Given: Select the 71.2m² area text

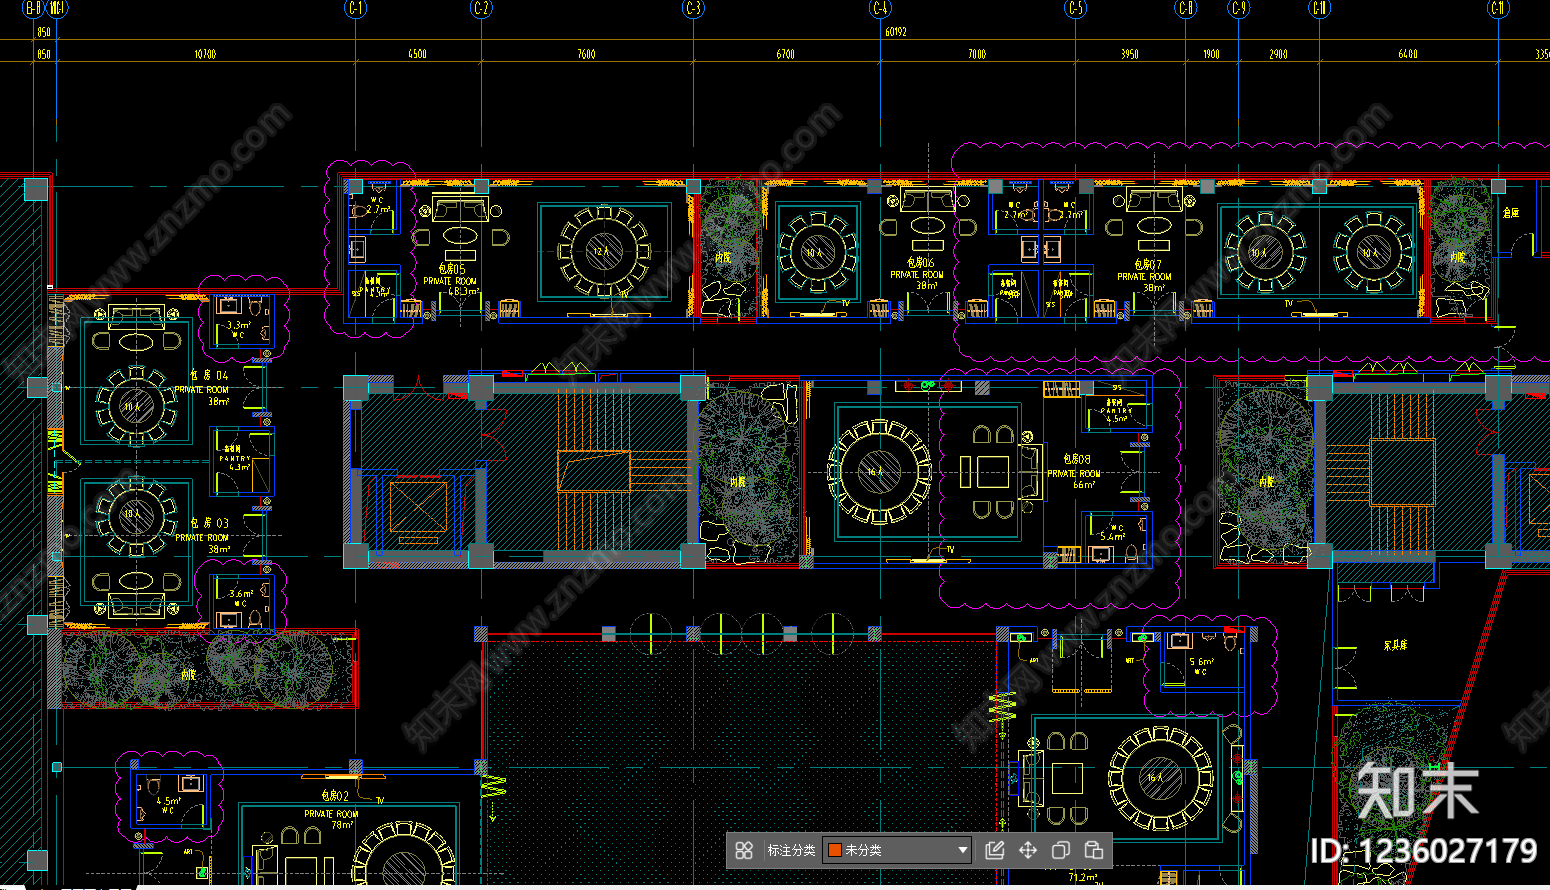Looking at the screenshot, I should pyautogui.click(x=1083, y=877).
